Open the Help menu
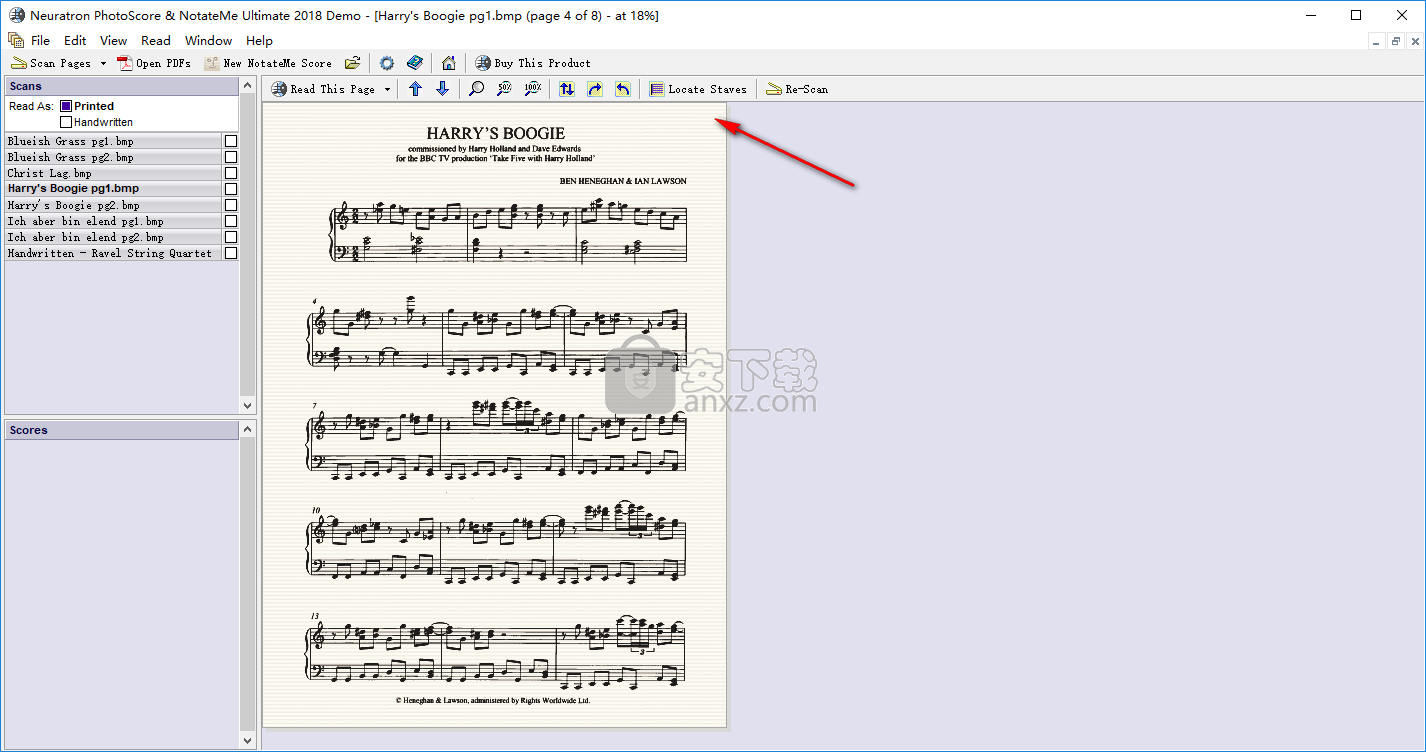The image size is (1426, 752). 259,40
